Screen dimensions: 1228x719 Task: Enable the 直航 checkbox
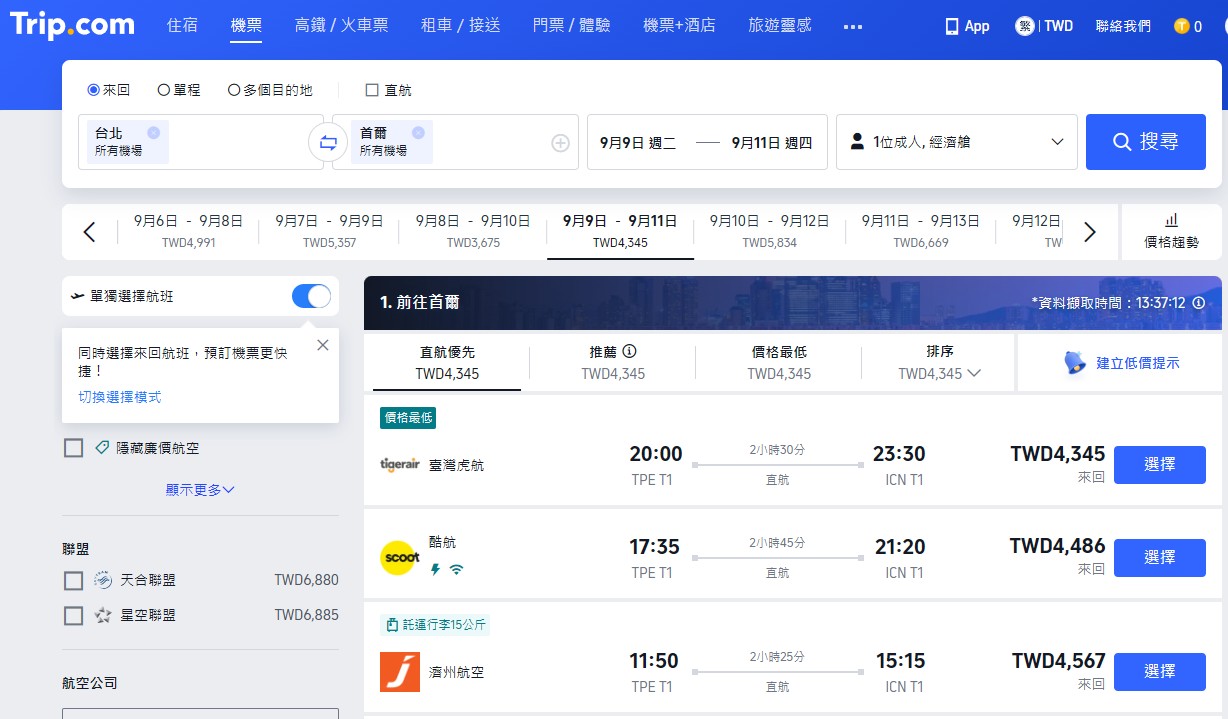pyautogui.click(x=371, y=89)
